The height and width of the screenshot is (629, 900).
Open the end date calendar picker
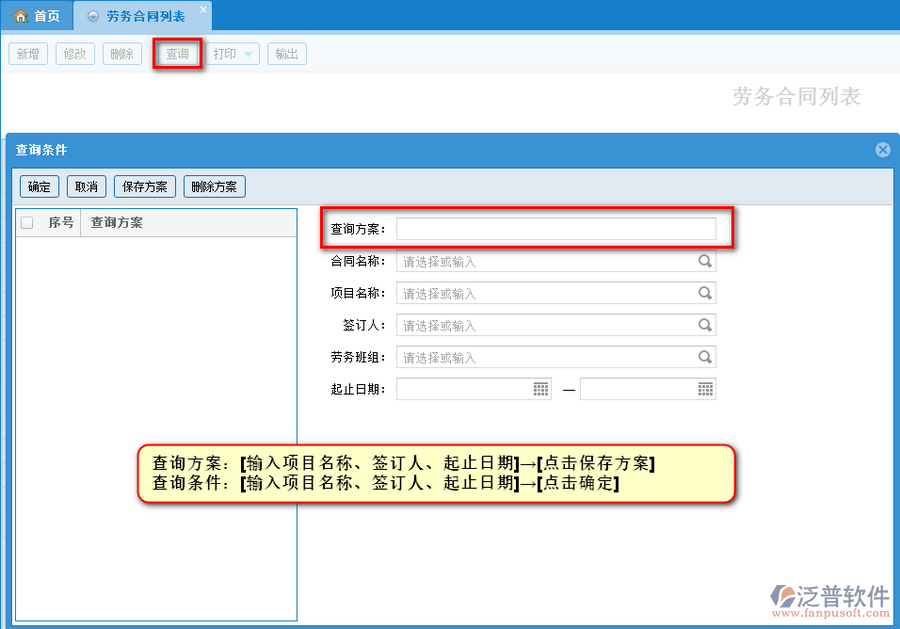(x=705, y=389)
